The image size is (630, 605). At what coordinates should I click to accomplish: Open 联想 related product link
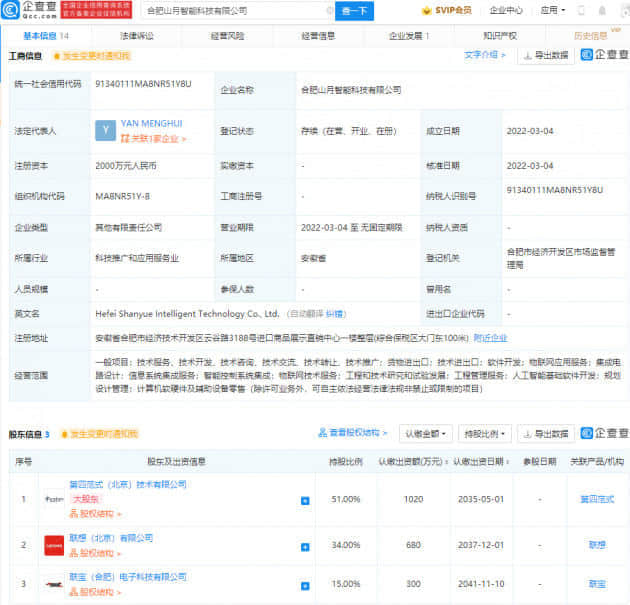pyautogui.click(x=597, y=545)
